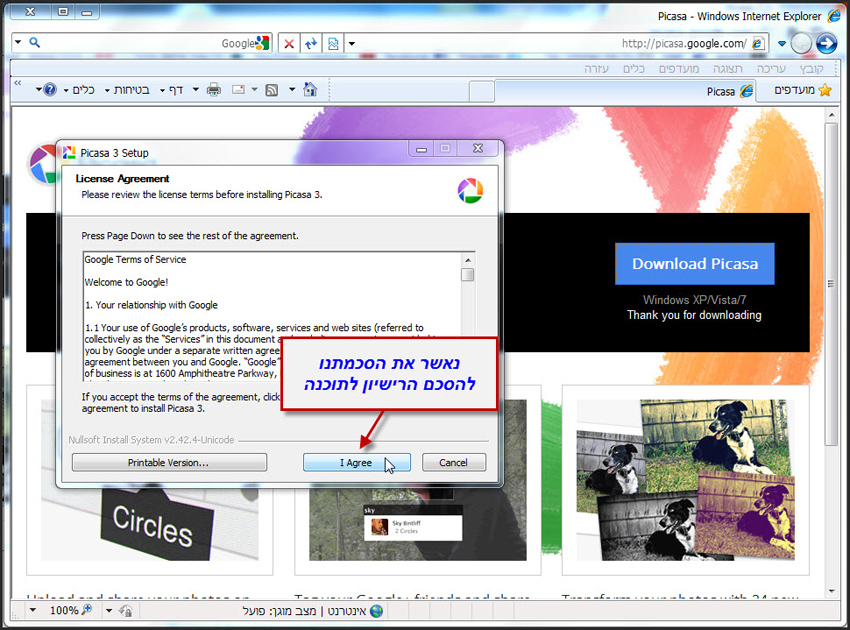Click the status bar security shield icon
Image resolution: width=850 pixels, height=630 pixels.
coord(126,611)
